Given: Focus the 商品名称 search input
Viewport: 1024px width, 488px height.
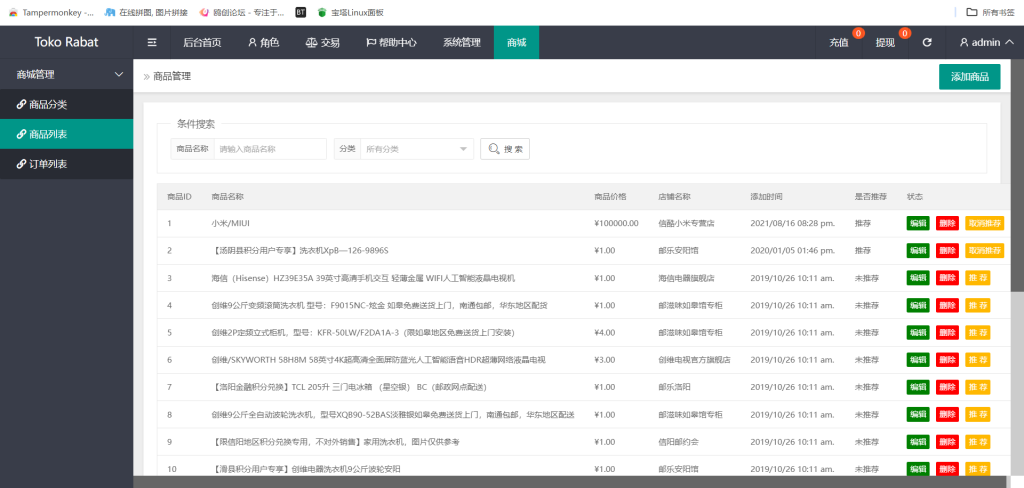Looking at the screenshot, I should click(x=270, y=149).
